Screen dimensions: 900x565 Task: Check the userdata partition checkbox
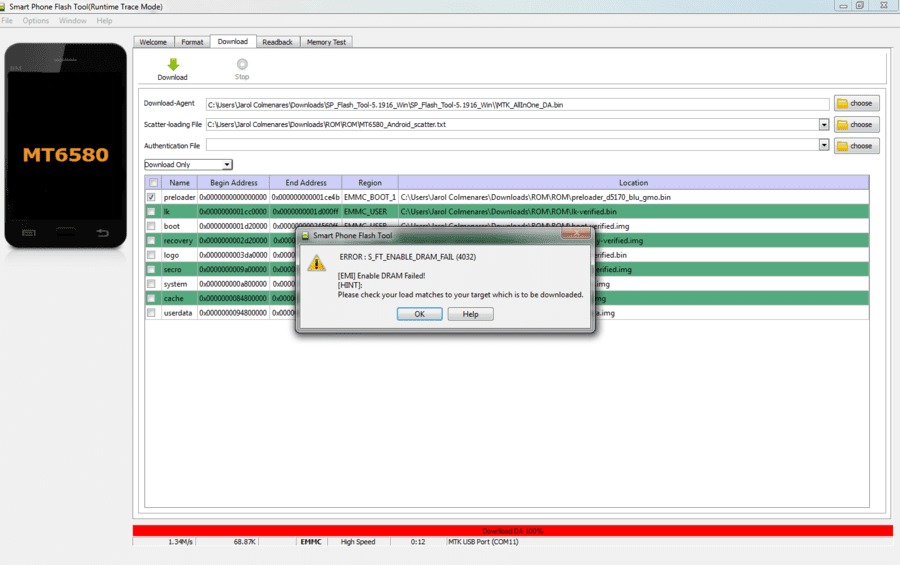[x=151, y=313]
